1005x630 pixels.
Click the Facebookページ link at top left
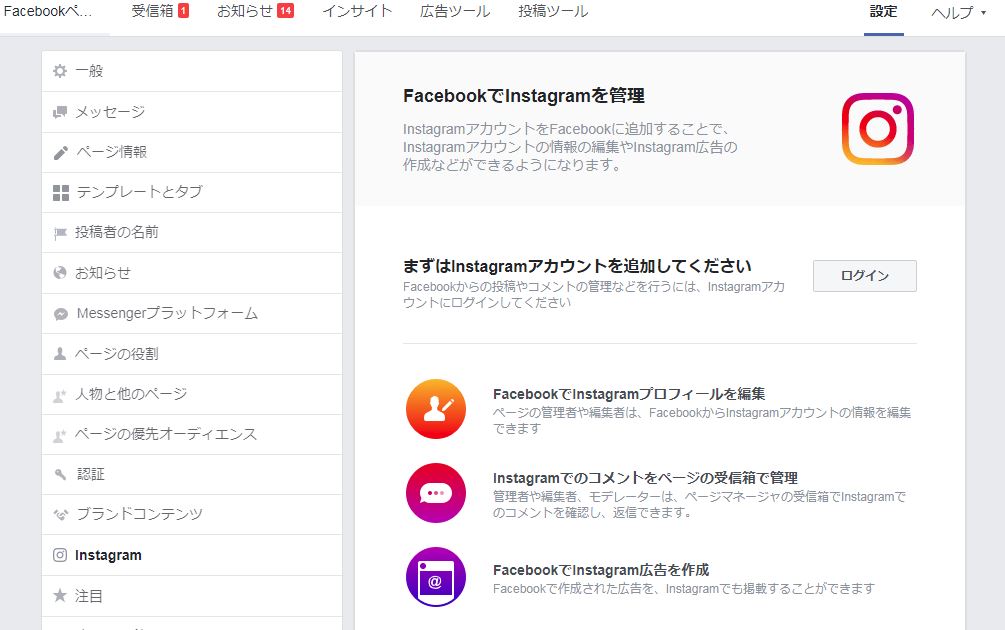pyautogui.click(x=47, y=11)
